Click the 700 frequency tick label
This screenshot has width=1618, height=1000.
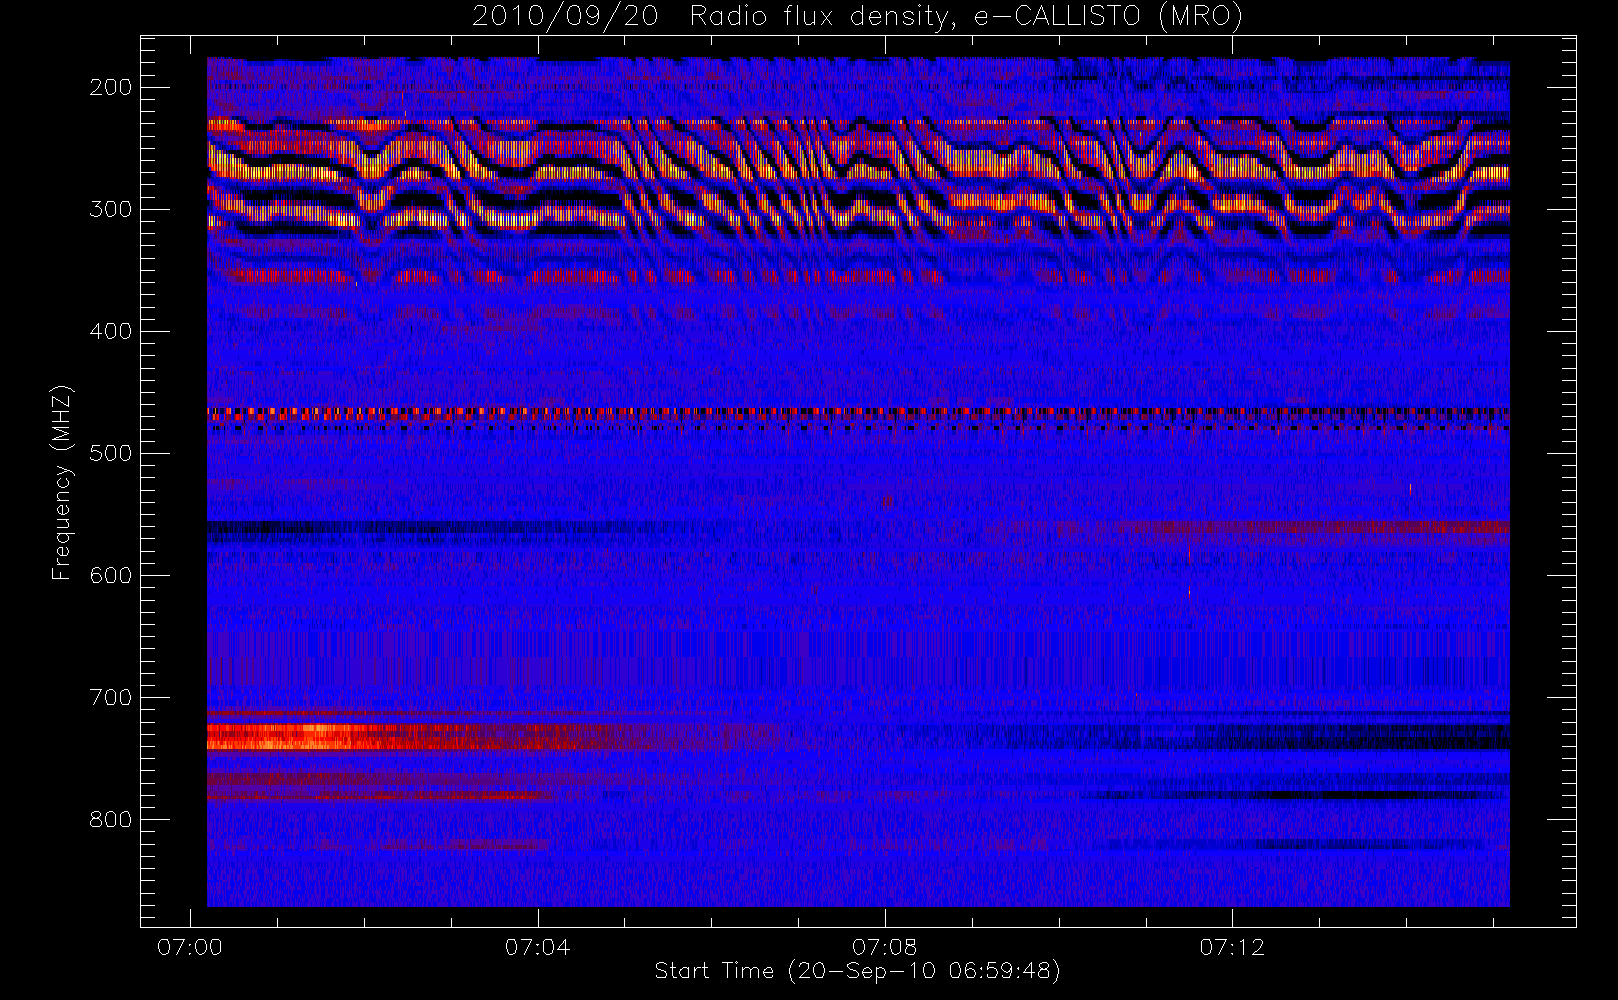click(x=111, y=697)
